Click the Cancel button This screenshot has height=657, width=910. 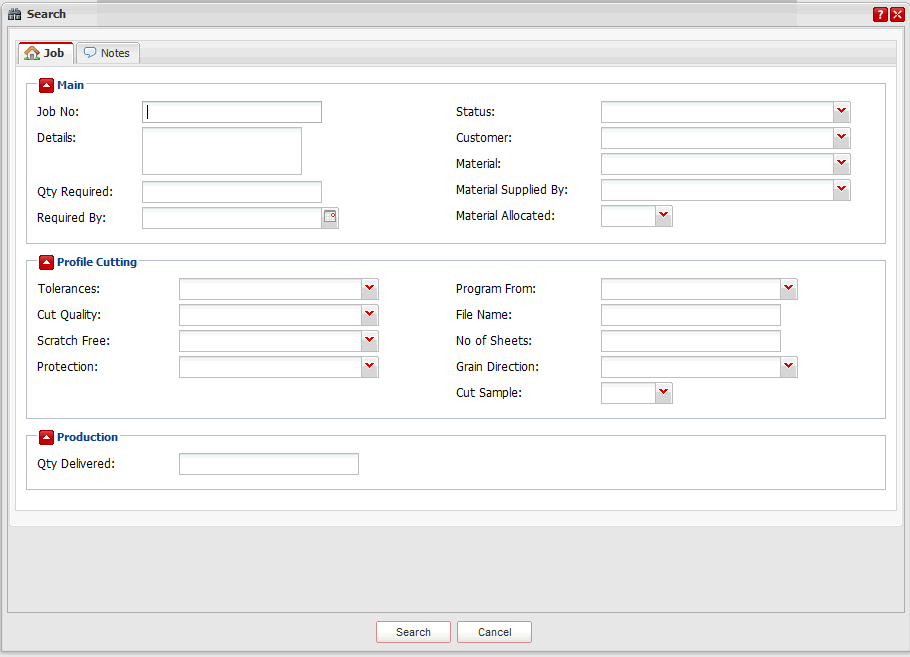click(x=494, y=632)
